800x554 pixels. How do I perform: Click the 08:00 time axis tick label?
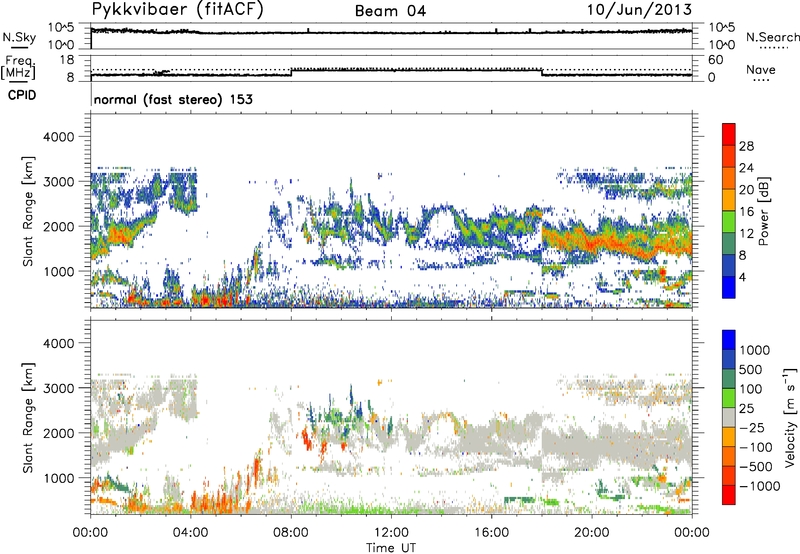(x=291, y=533)
